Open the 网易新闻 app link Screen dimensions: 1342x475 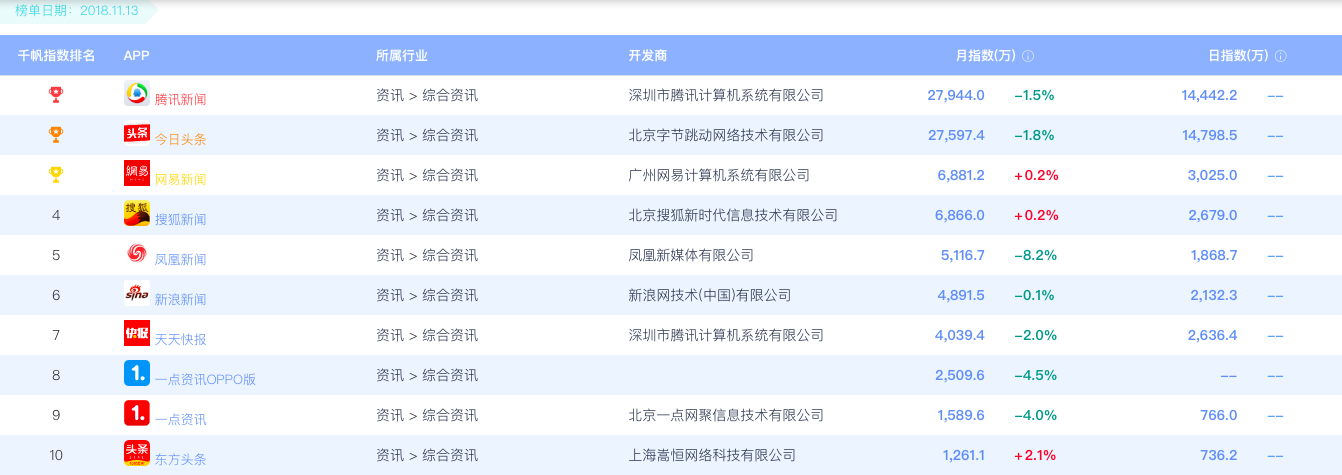pos(180,179)
